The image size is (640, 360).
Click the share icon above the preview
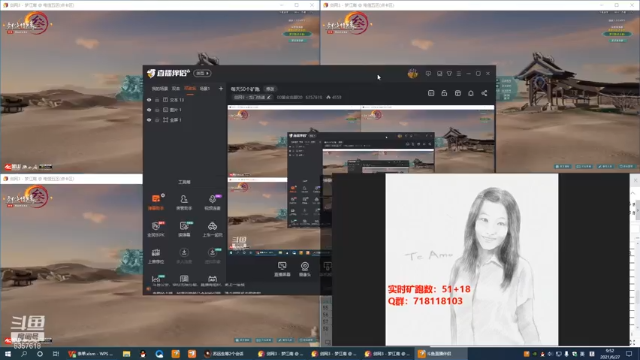(x=484, y=93)
